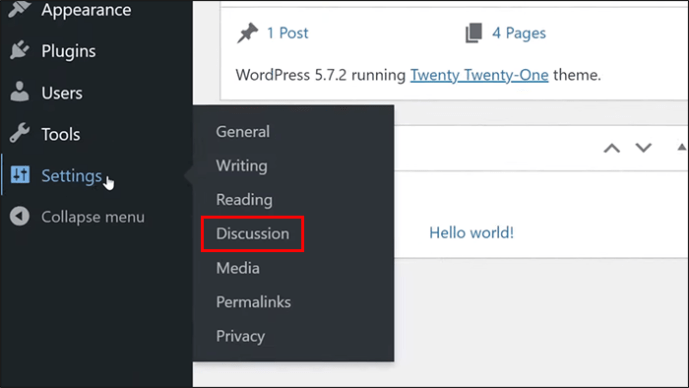Open Media settings submenu entry
The image size is (689, 388).
pos(238,268)
